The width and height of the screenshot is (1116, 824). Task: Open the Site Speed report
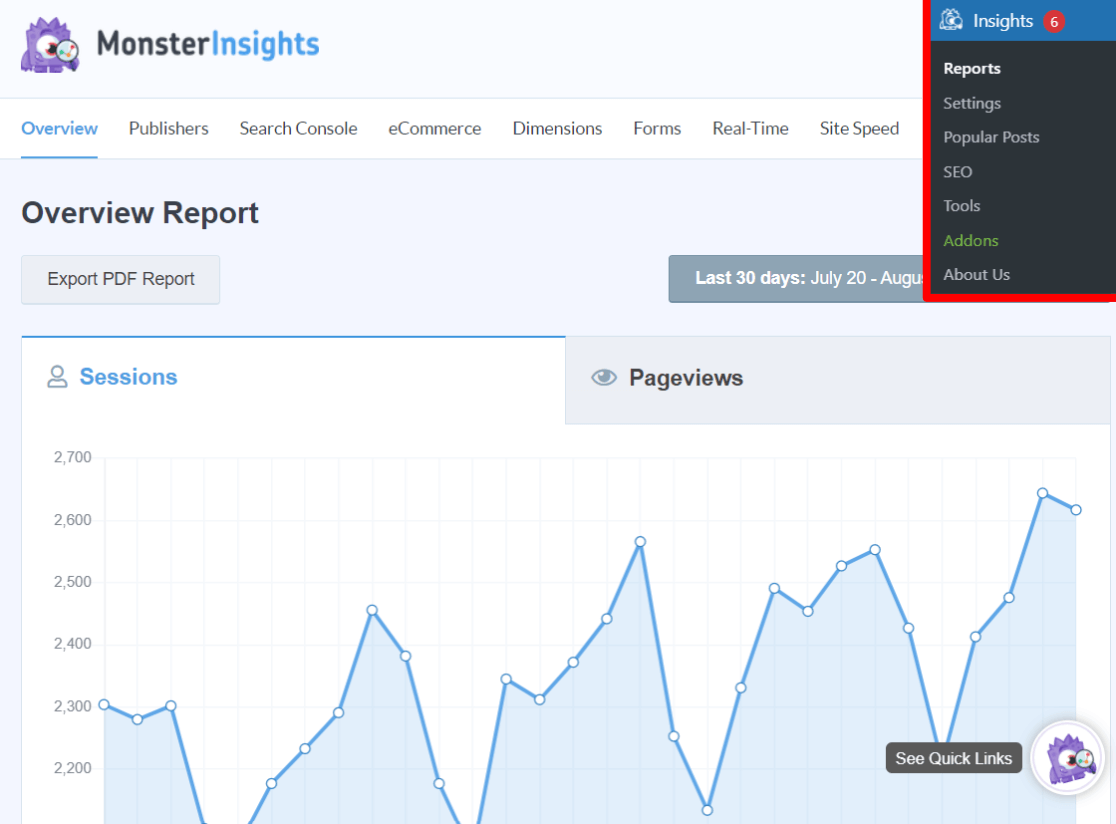(x=859, y=129)
